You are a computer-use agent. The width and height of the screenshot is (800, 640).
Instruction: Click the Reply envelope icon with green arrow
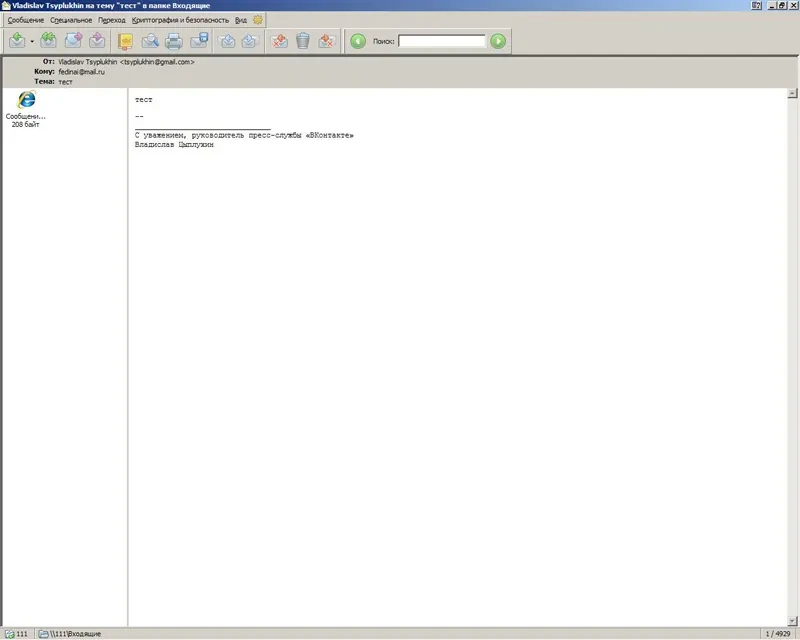17,41
